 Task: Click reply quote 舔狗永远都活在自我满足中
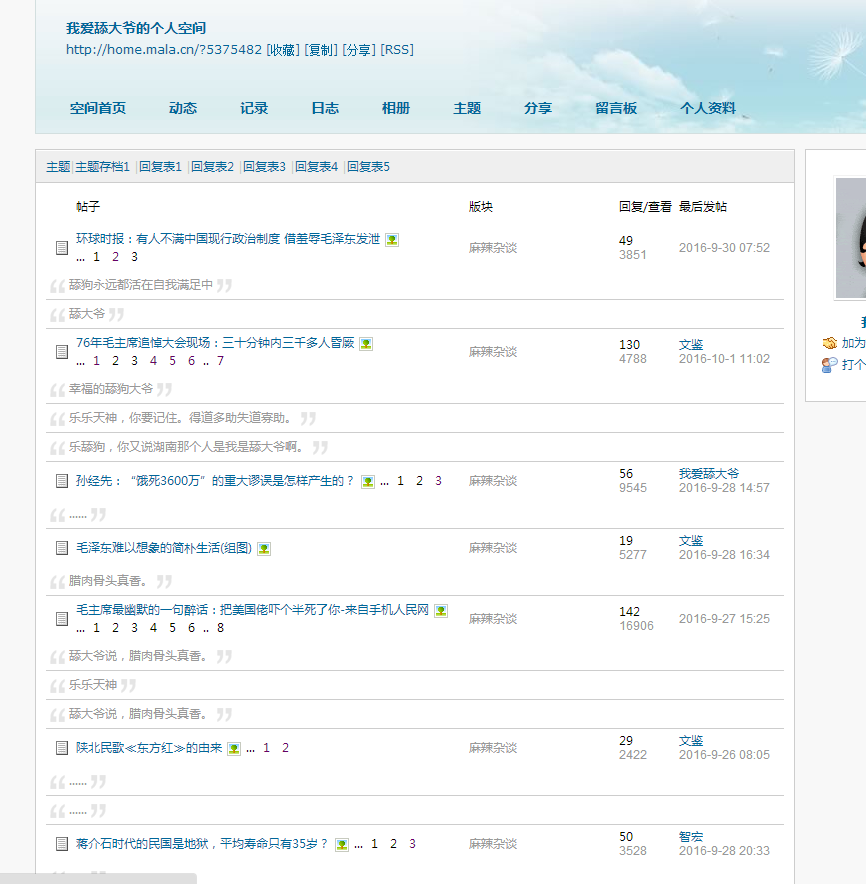coord(141,285)
